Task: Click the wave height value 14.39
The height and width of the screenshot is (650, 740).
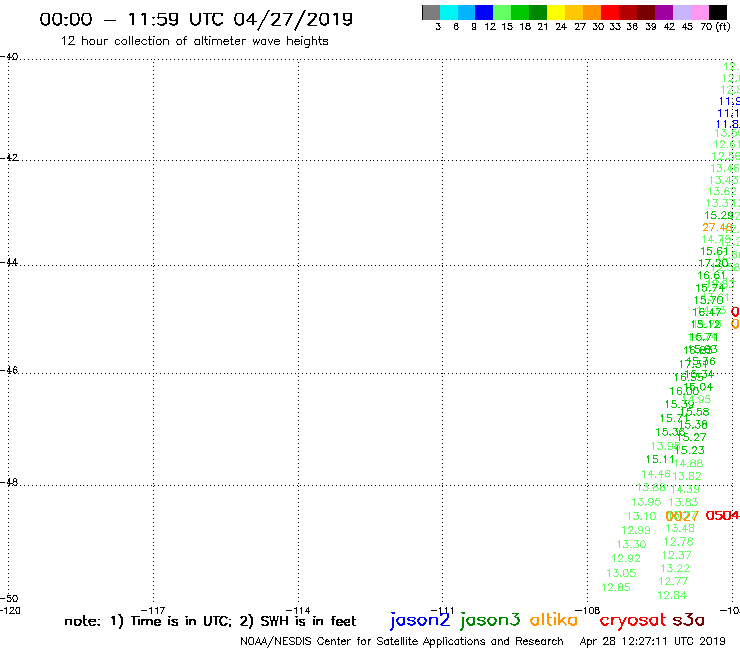Action: [685, 490]
